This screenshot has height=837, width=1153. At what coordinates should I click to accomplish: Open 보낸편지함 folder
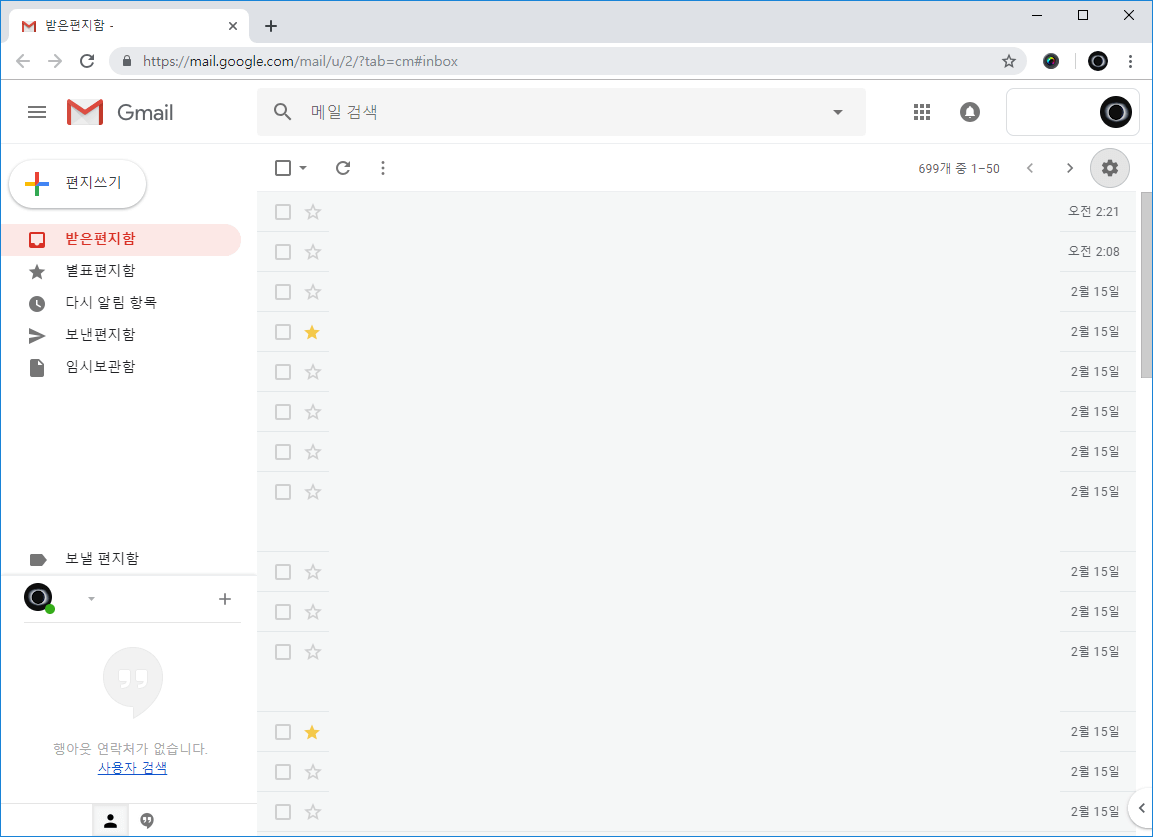tap(100, 335)
